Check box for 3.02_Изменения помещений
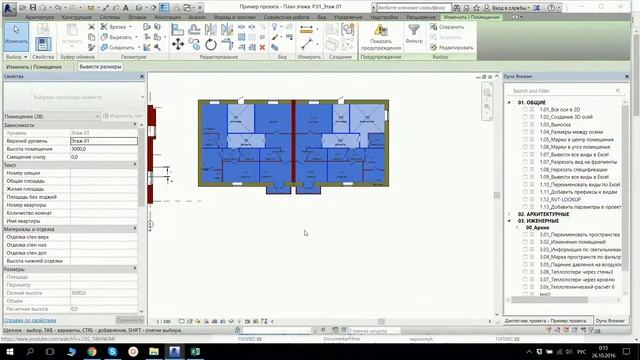Viewport: 640px width, 360px height. point(525,242)
